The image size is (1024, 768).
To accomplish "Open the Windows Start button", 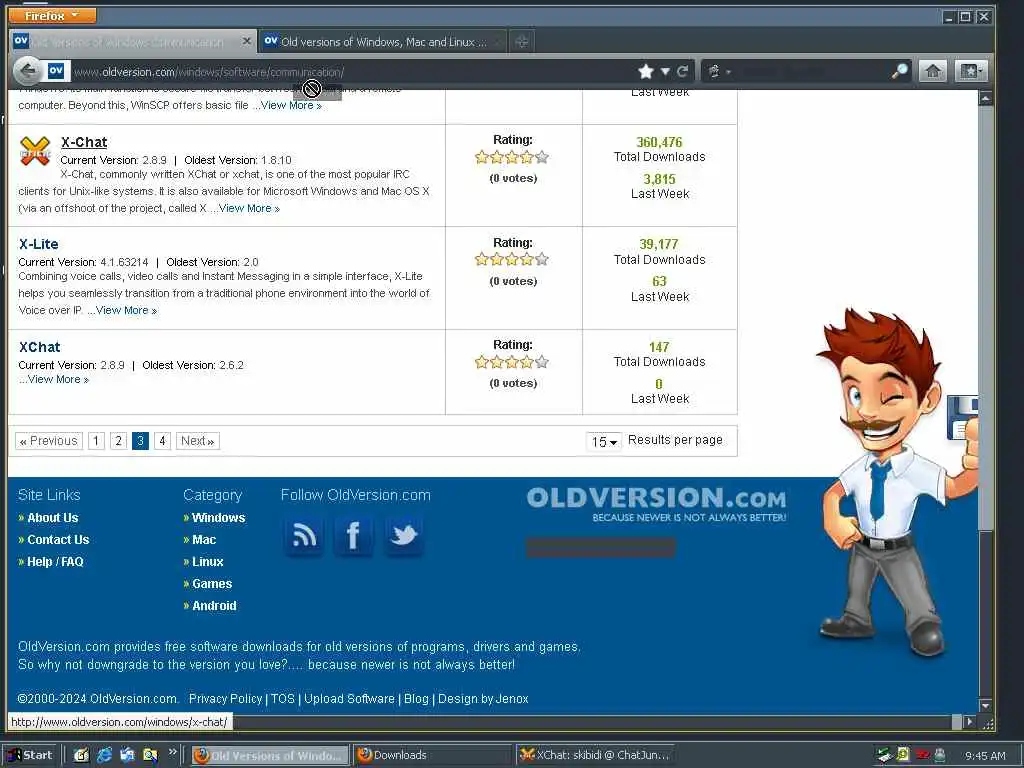I will [30, 755].
